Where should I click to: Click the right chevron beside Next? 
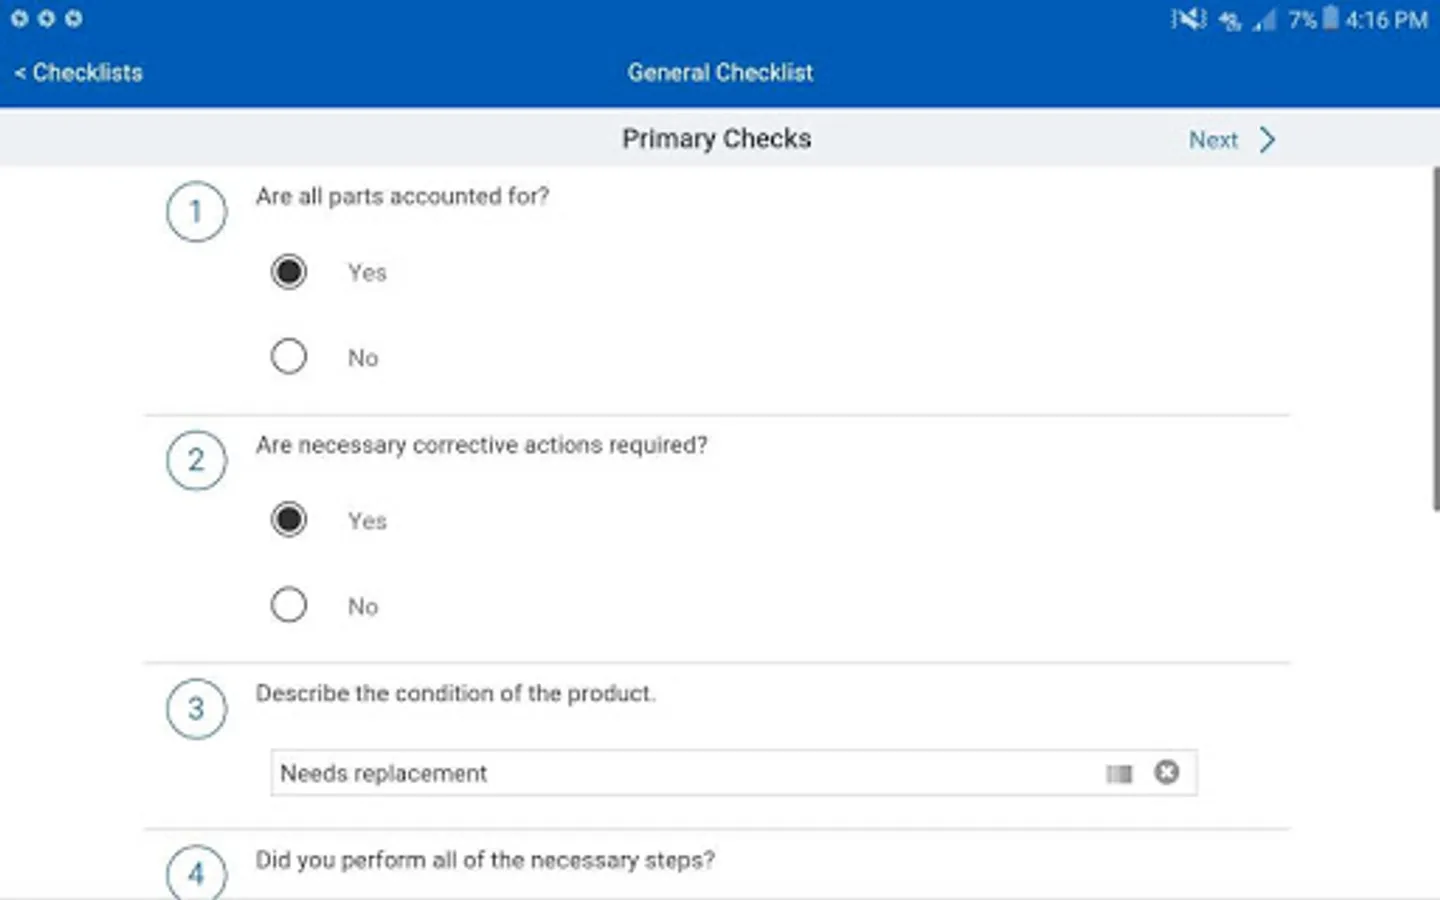tap(1268, 140)
